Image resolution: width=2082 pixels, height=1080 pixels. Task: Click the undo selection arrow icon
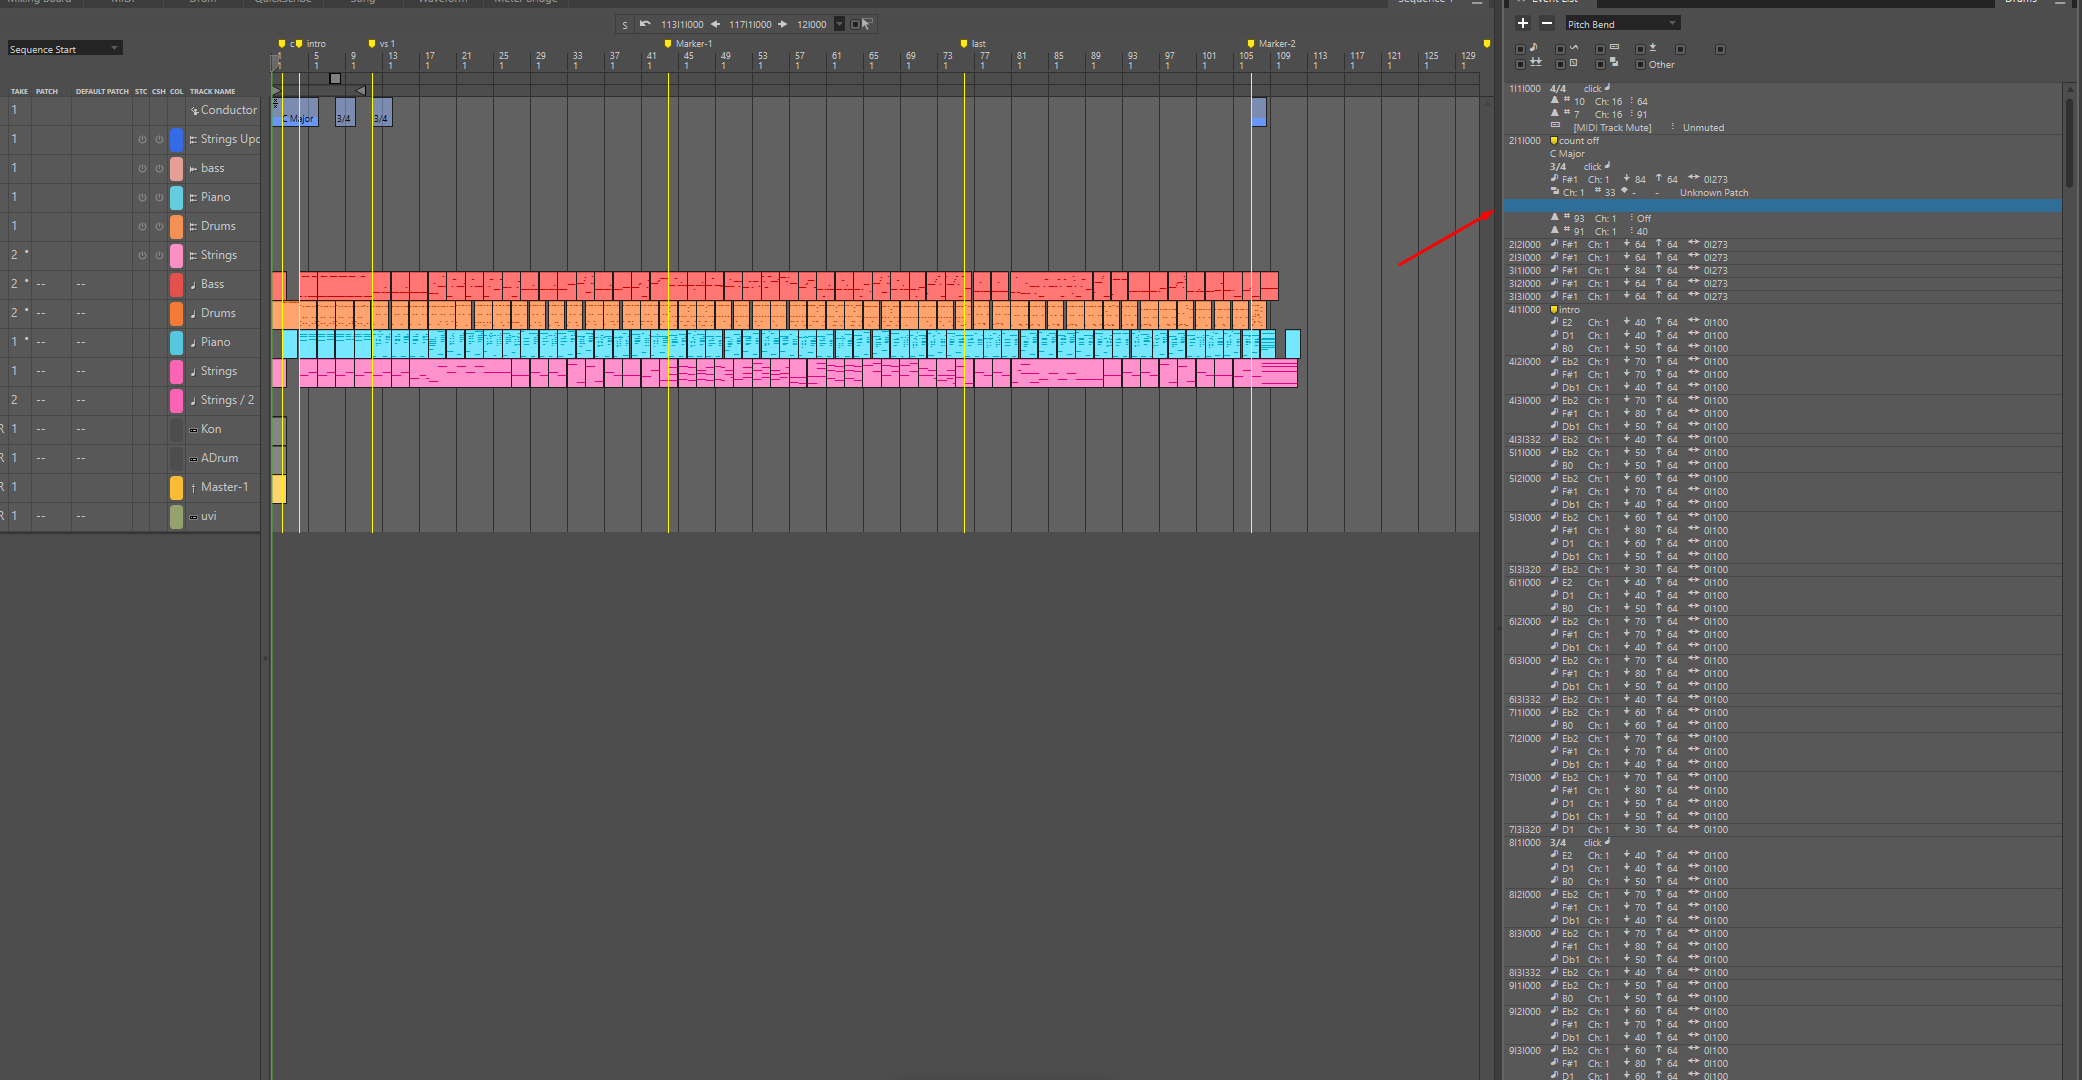pos(645,24)
